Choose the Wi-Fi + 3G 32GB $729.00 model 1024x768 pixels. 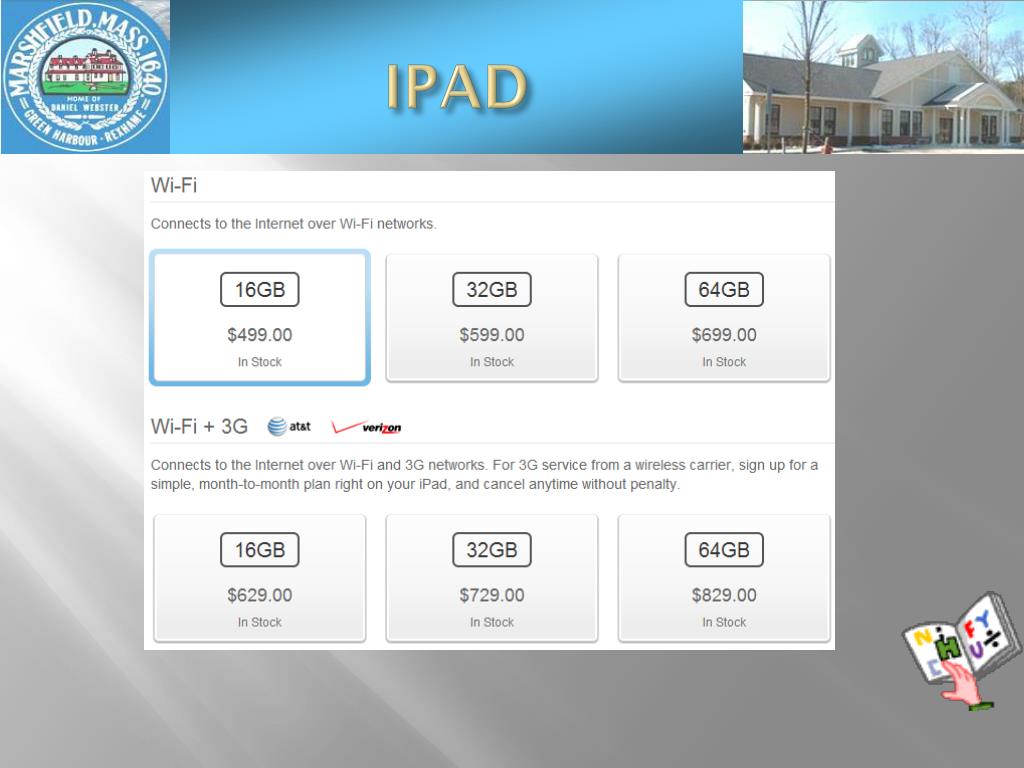(492, 578)
